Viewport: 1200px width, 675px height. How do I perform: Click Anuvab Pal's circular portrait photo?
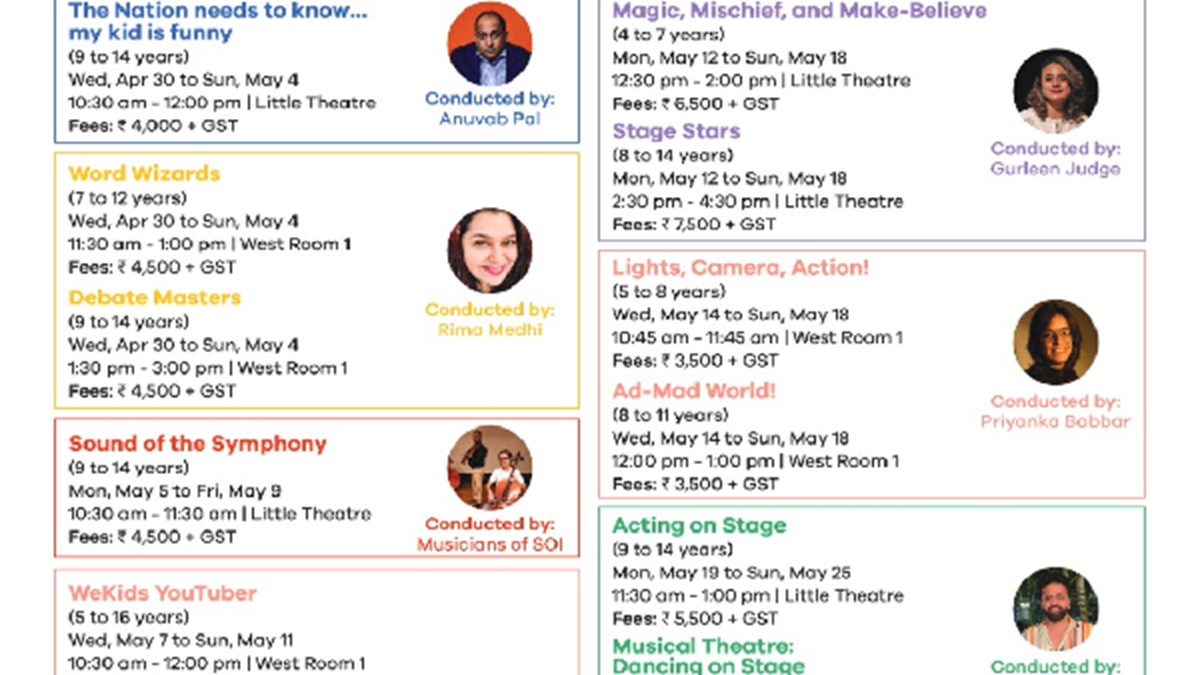click(489, 45)
